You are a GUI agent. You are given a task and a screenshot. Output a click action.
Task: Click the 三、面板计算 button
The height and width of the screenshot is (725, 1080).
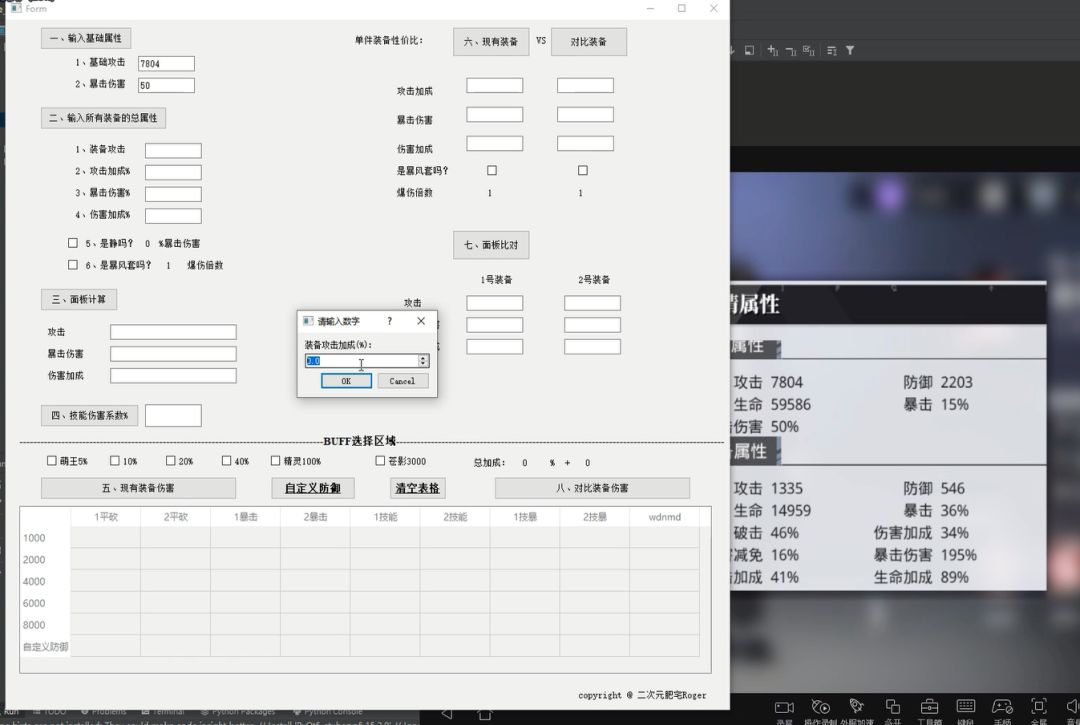(79, 300)
